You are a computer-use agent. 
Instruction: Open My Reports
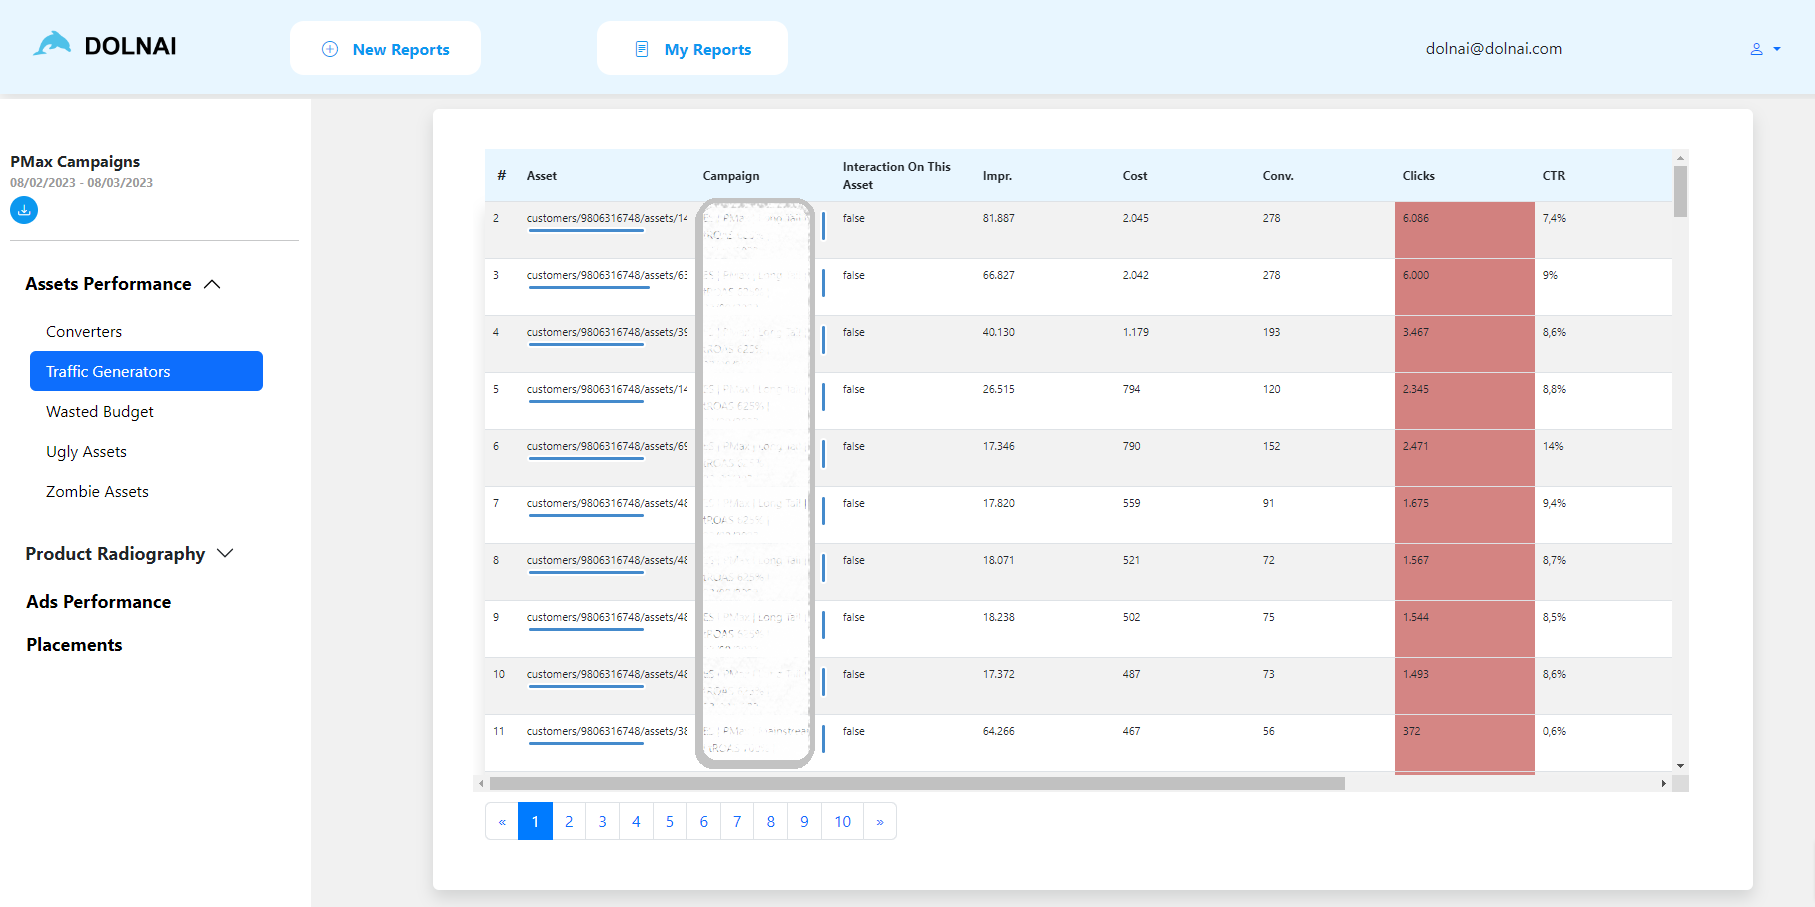[692, 48]
